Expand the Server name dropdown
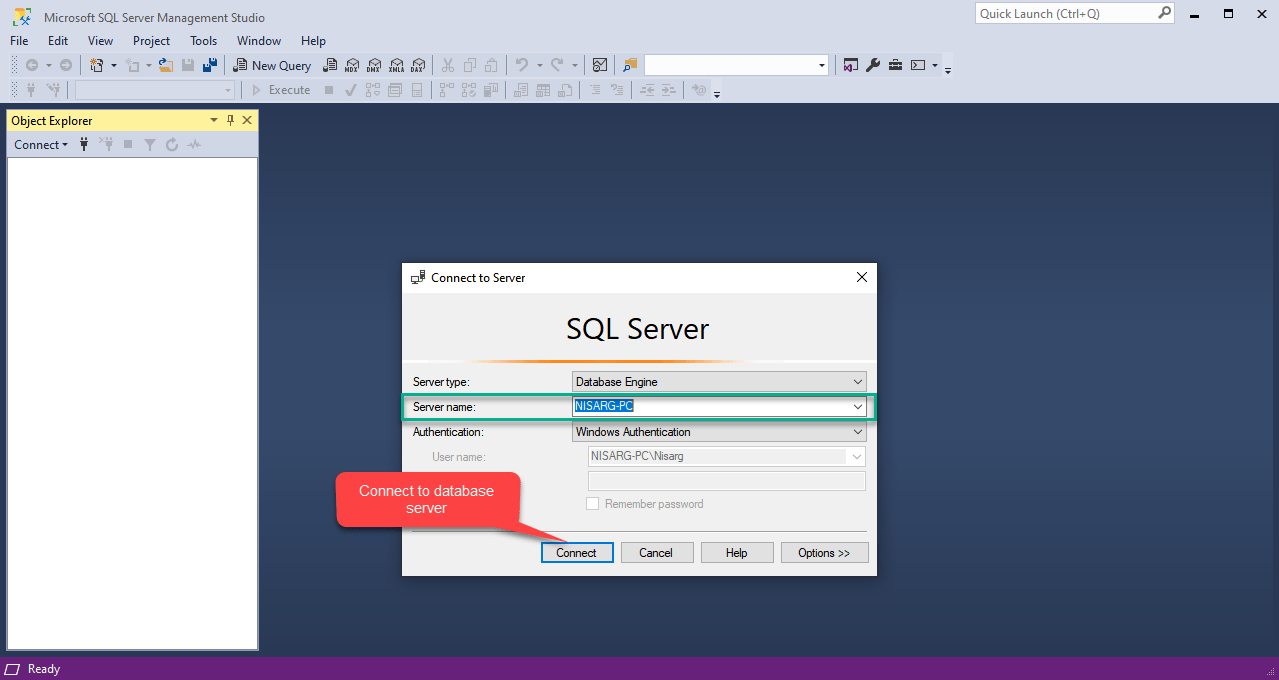 pos(856,406)
